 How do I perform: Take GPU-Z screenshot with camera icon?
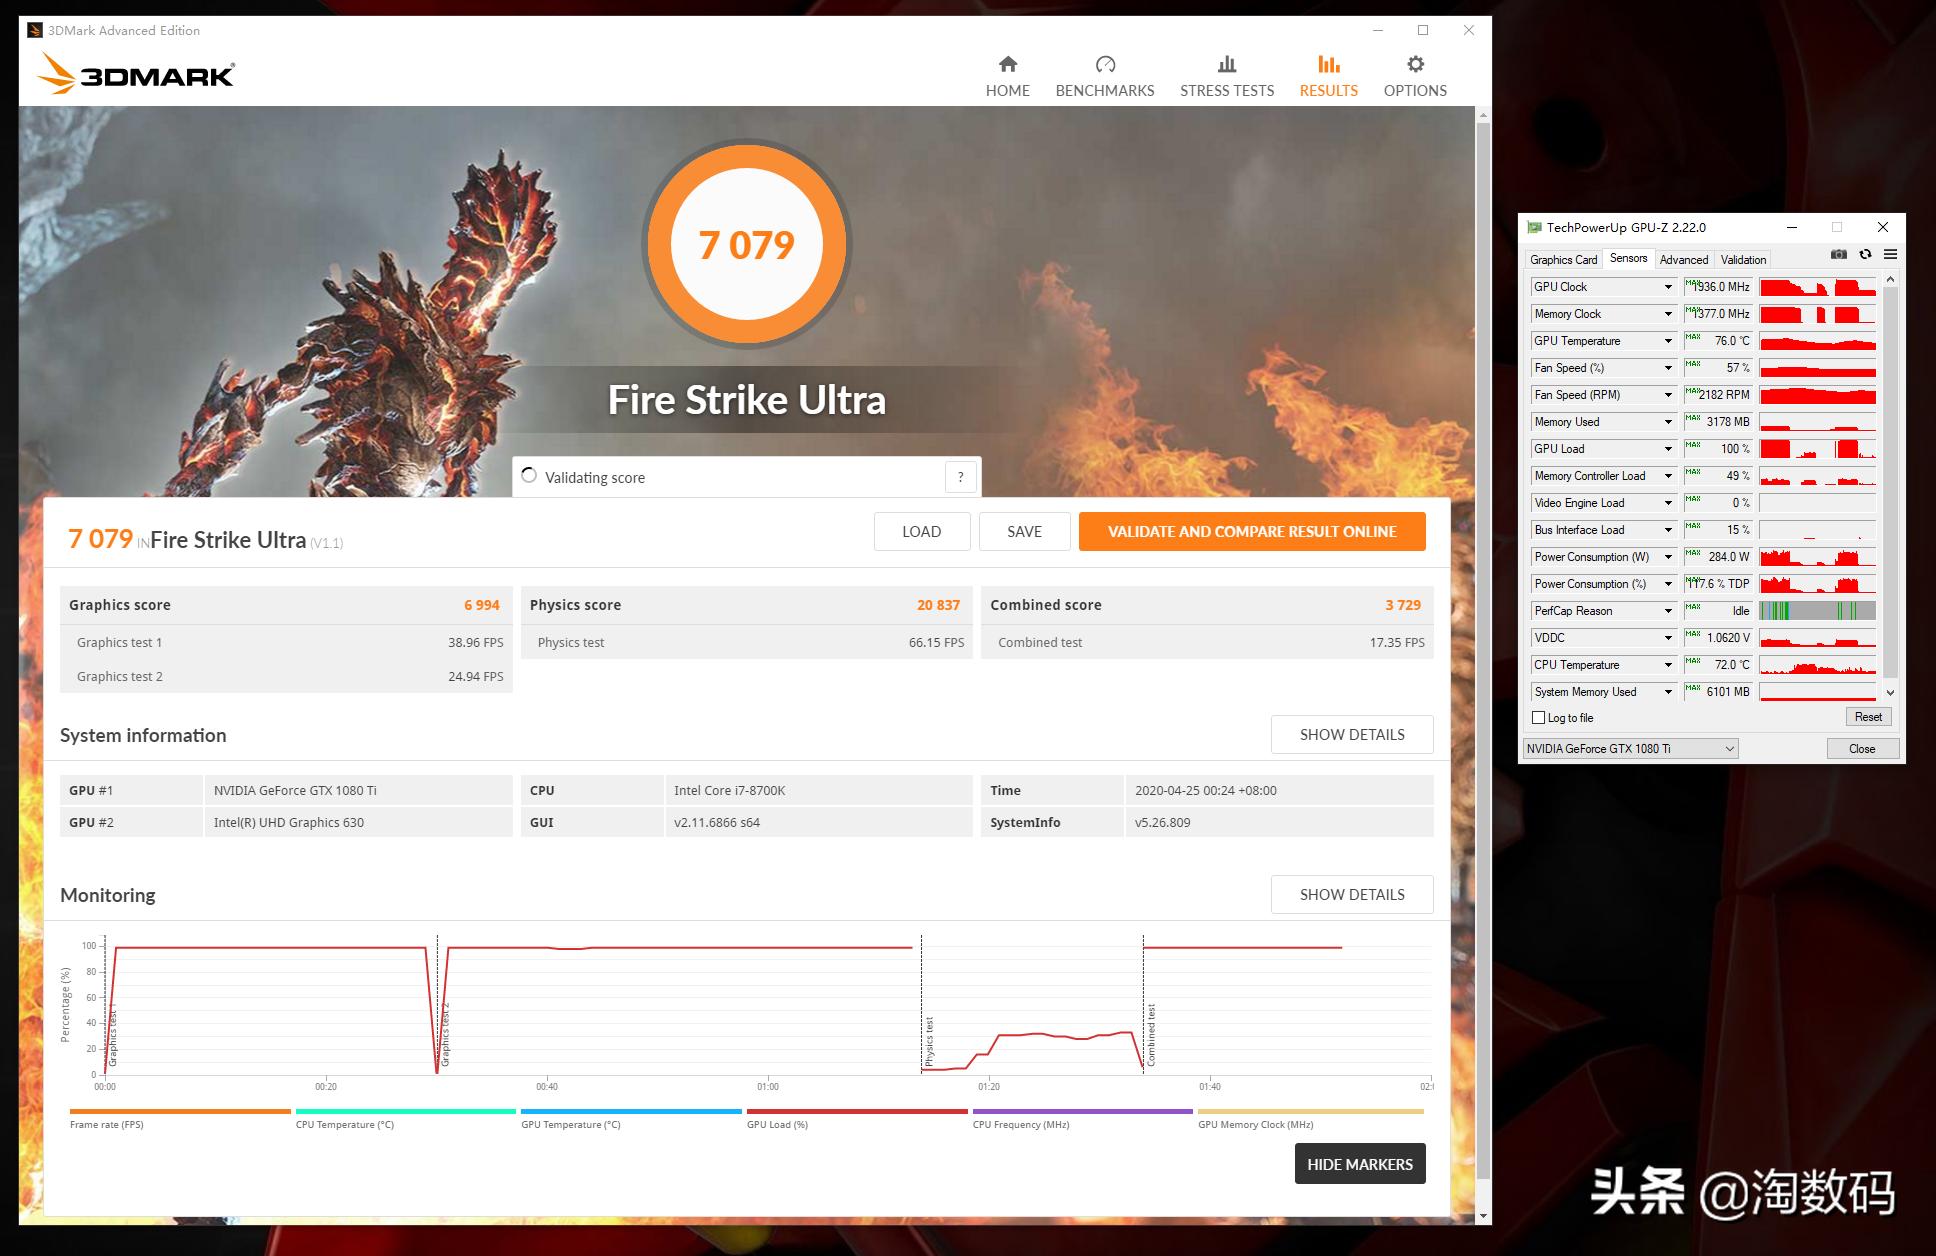pos(1838,255)
